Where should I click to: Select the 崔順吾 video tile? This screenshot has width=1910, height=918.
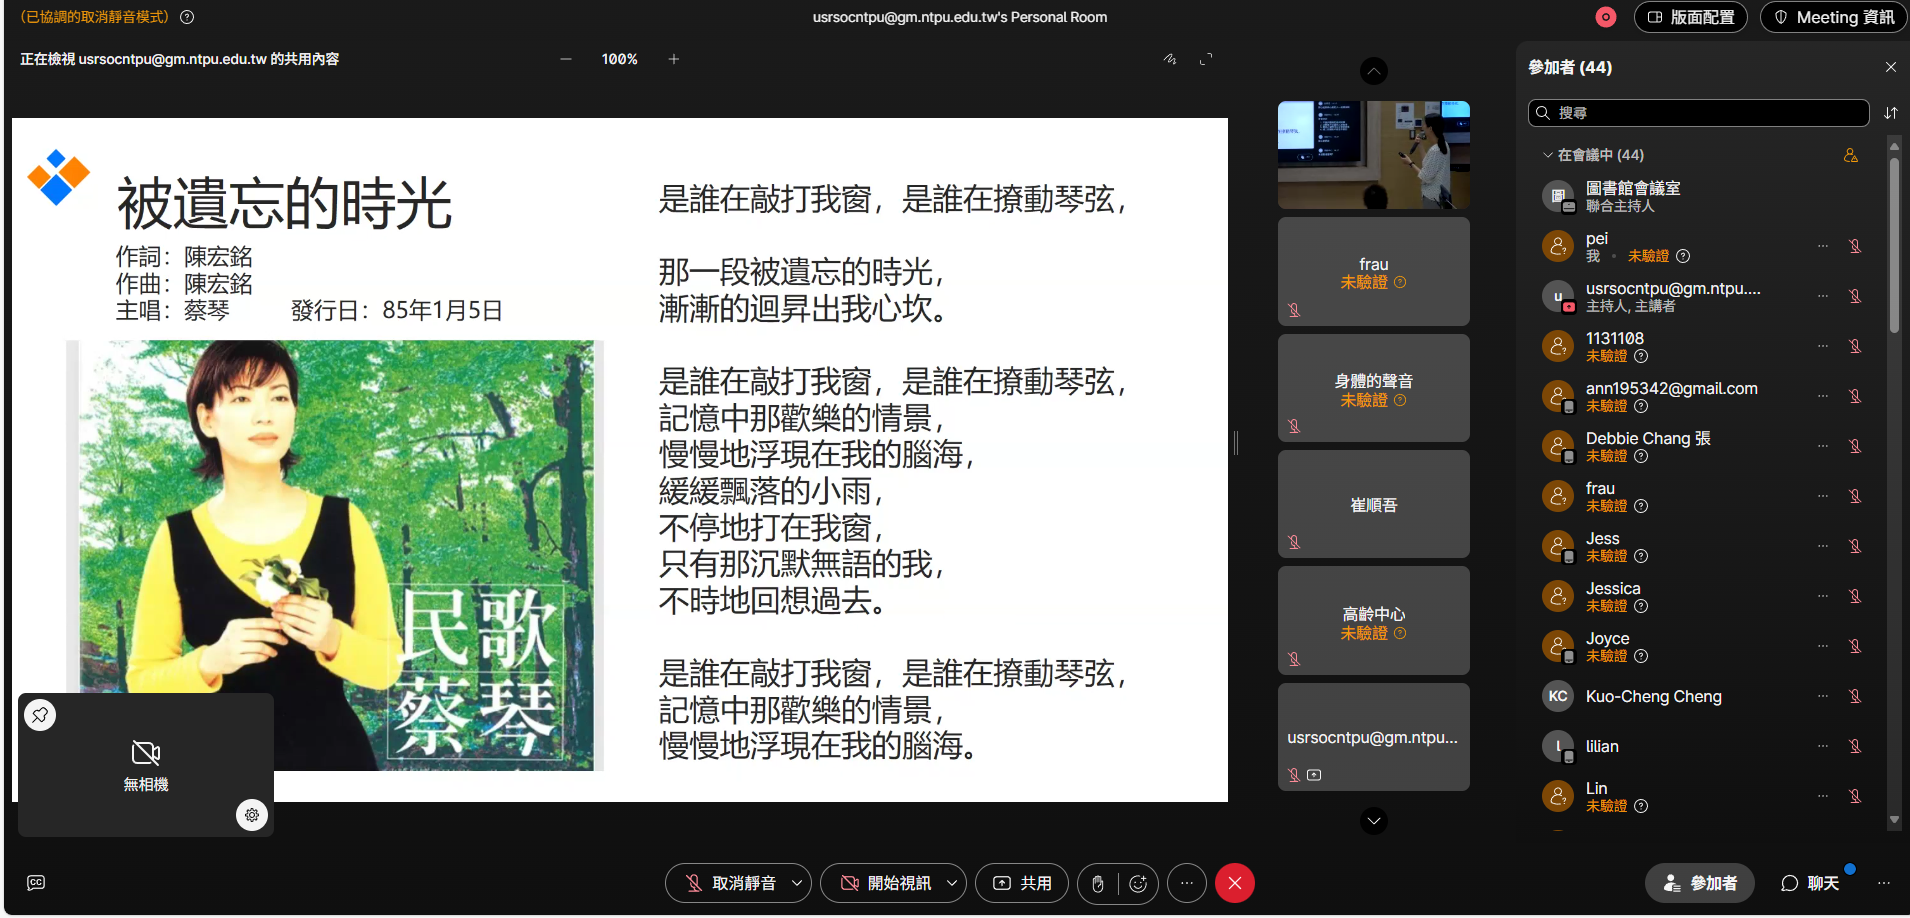[1374, 504]
